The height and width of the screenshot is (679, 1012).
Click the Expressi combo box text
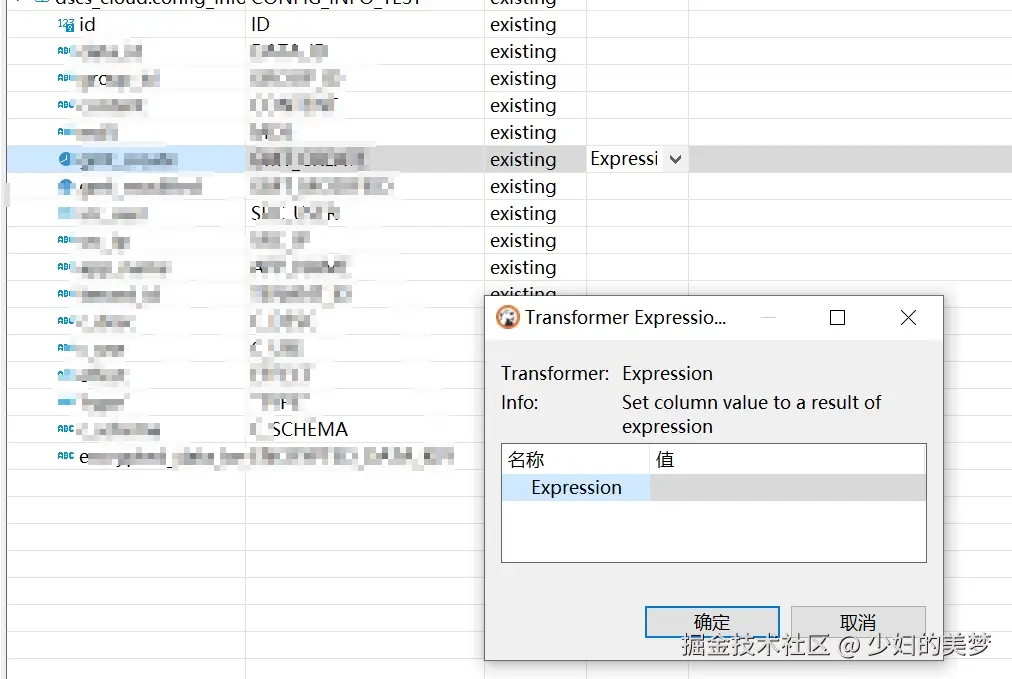(x=624, y=160)
